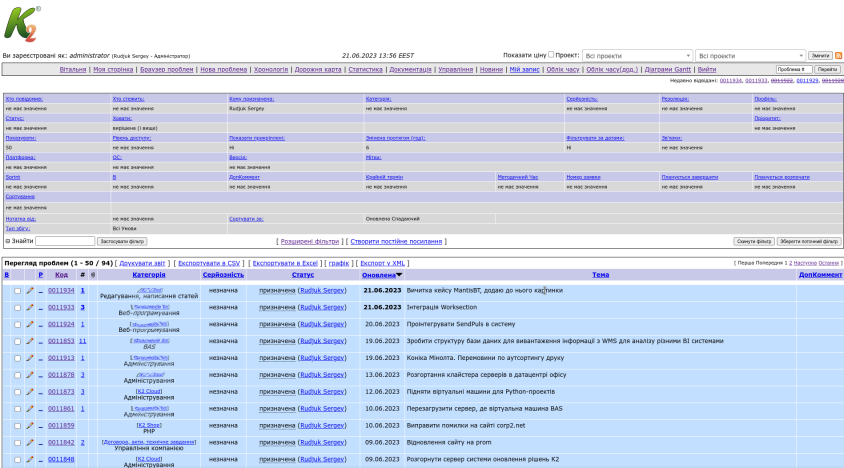The height and width of the screenshot is (468, 844).
Task: Click Експортувати в Excel link
Action: (285, 263)
